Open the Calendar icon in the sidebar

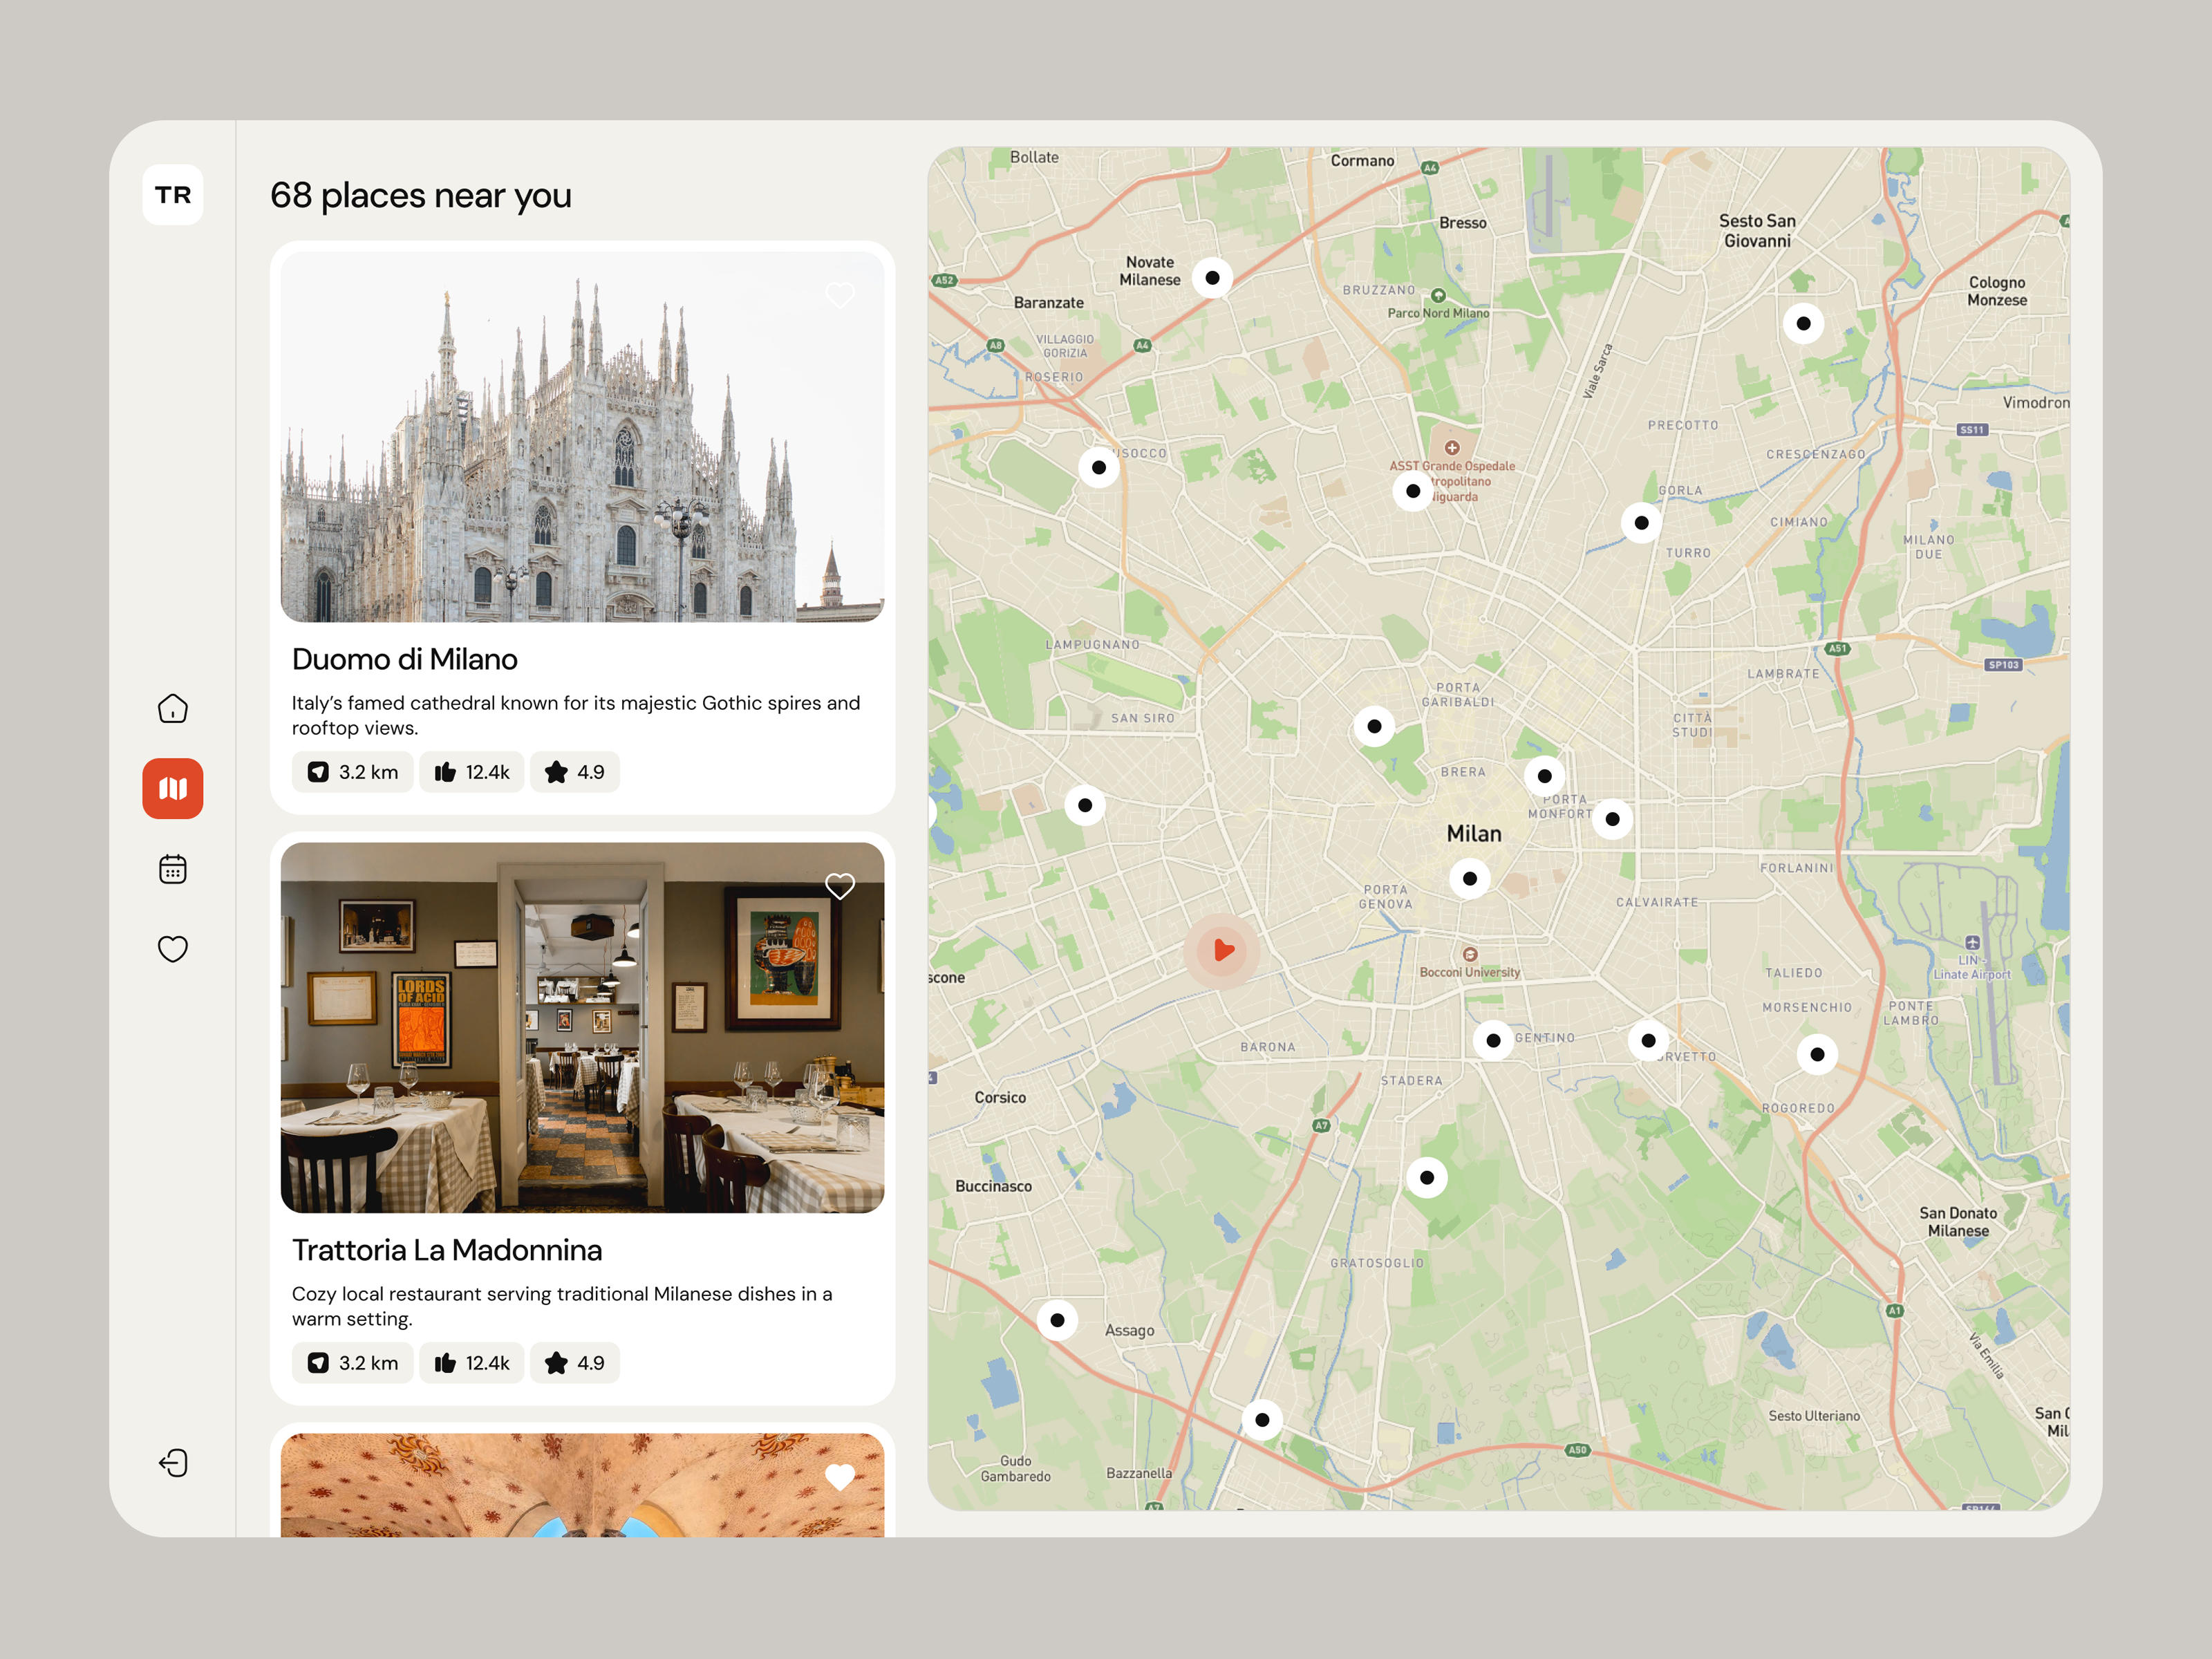(172, 868)
